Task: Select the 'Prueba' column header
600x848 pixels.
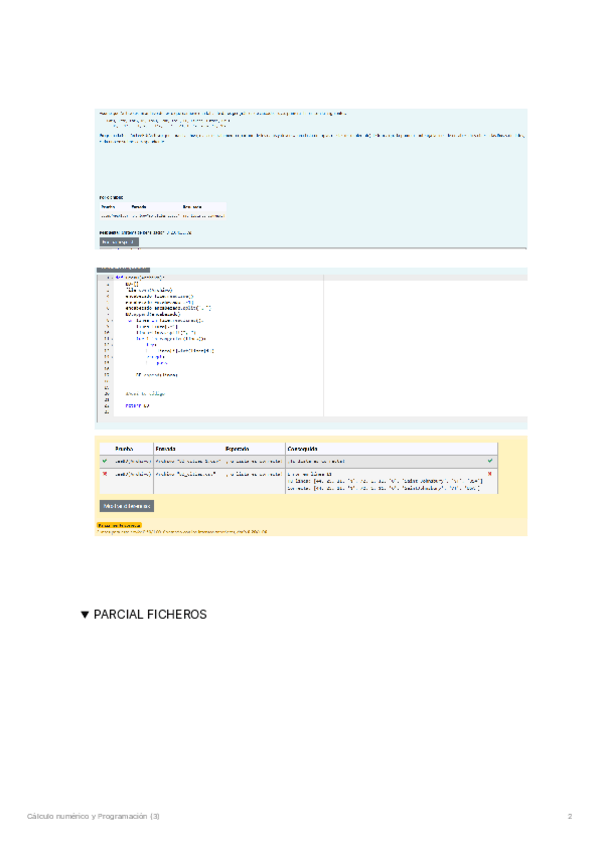Action: coord(124,449)
